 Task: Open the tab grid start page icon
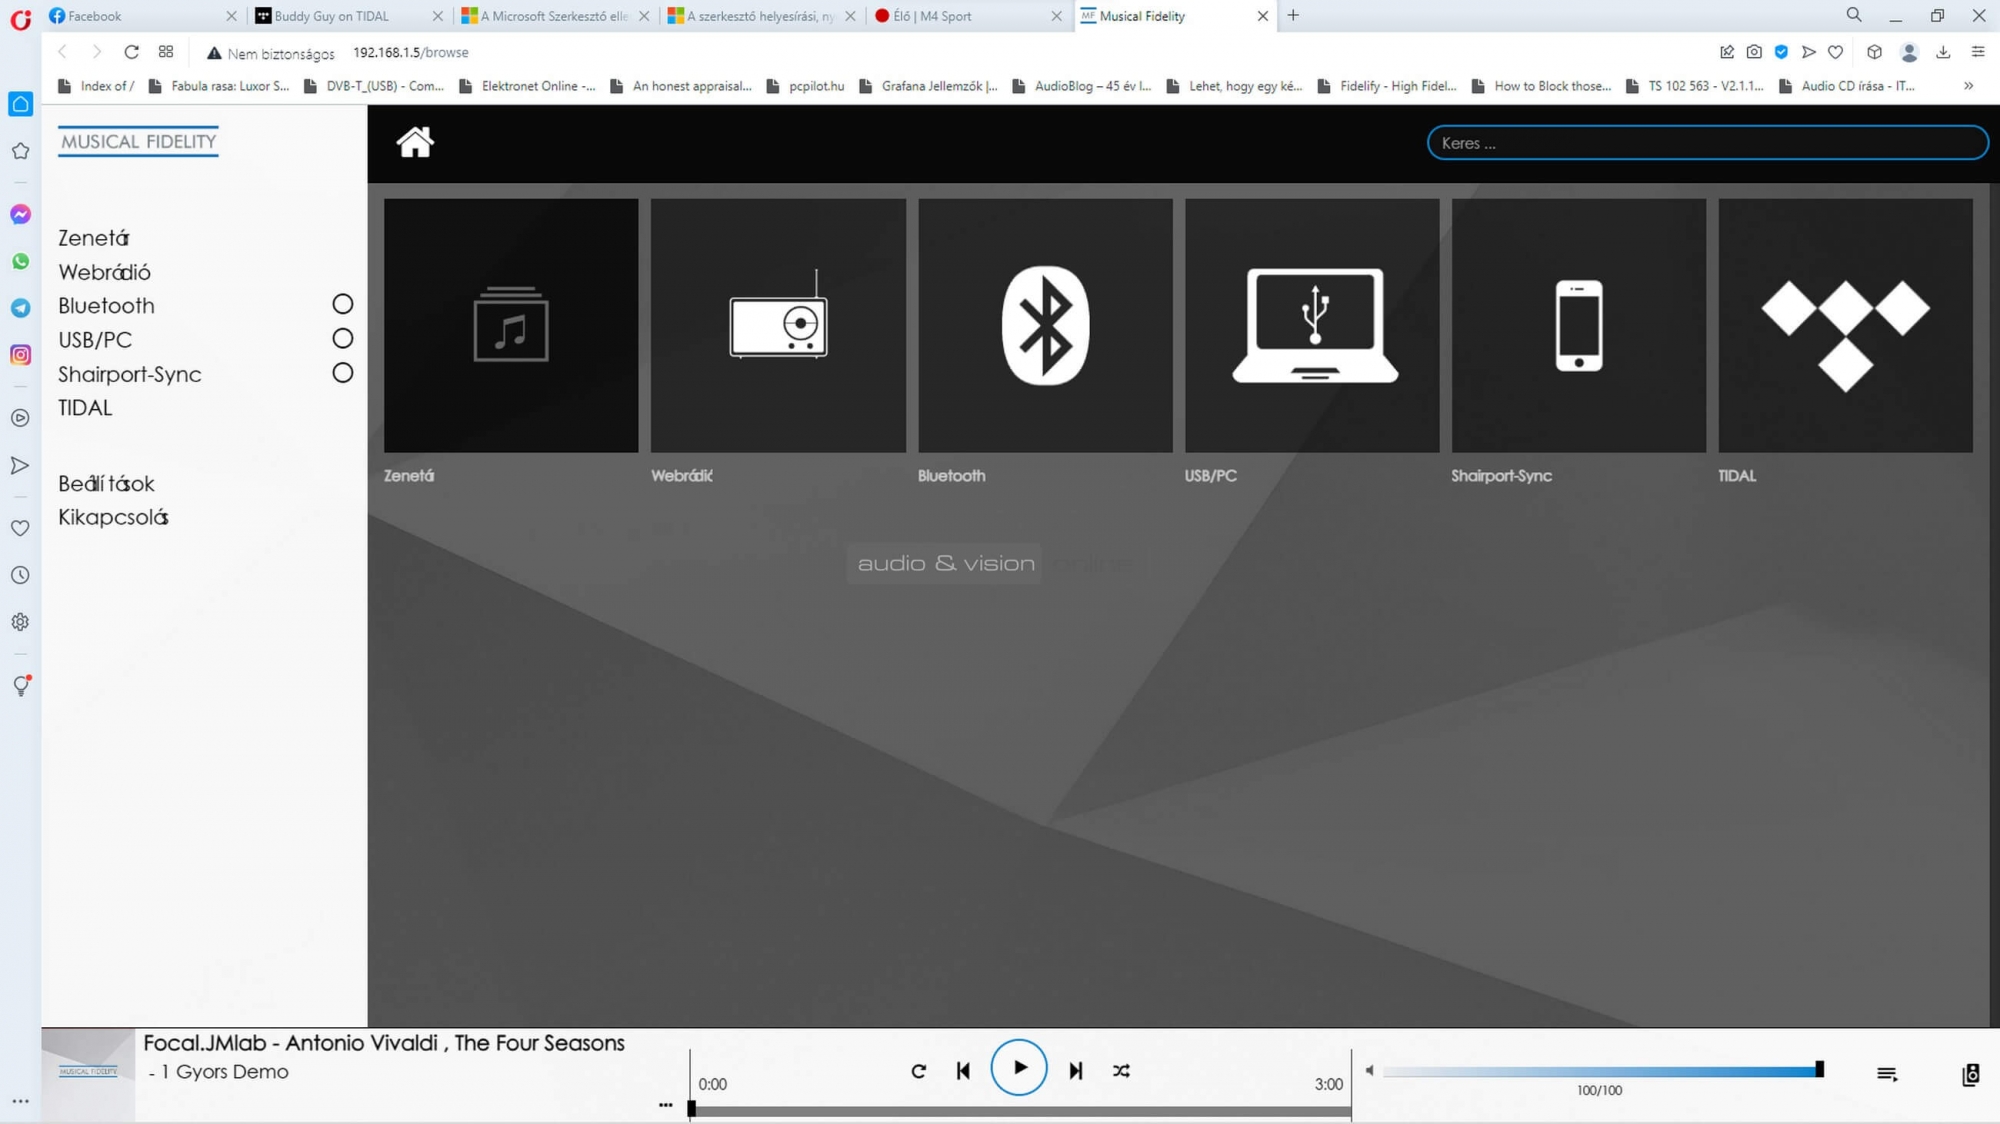pos(166,52)
